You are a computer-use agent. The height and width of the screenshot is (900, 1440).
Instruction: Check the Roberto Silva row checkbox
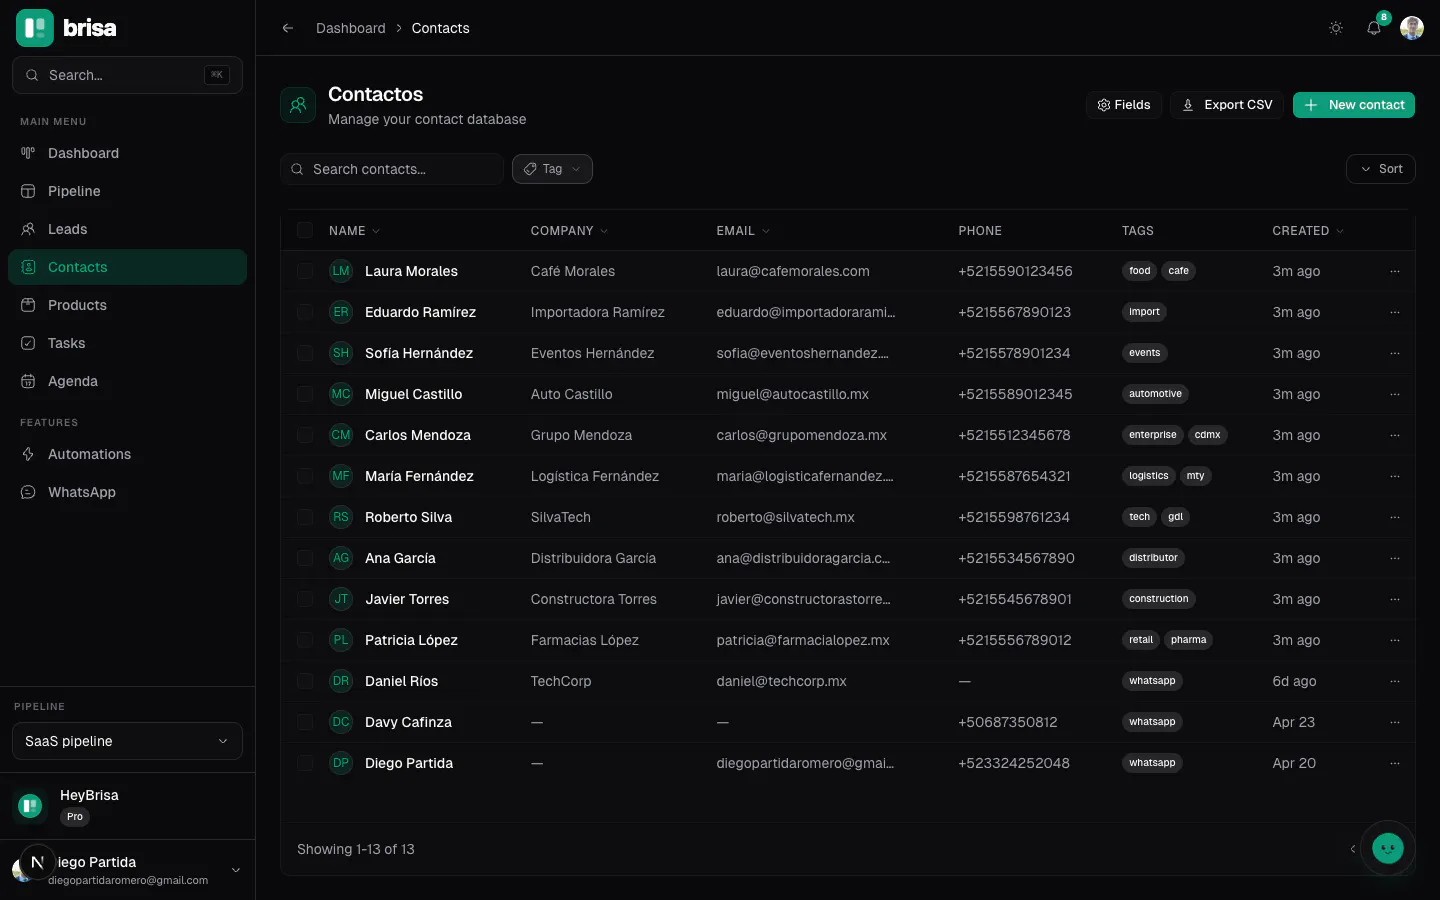coord(305,517)
